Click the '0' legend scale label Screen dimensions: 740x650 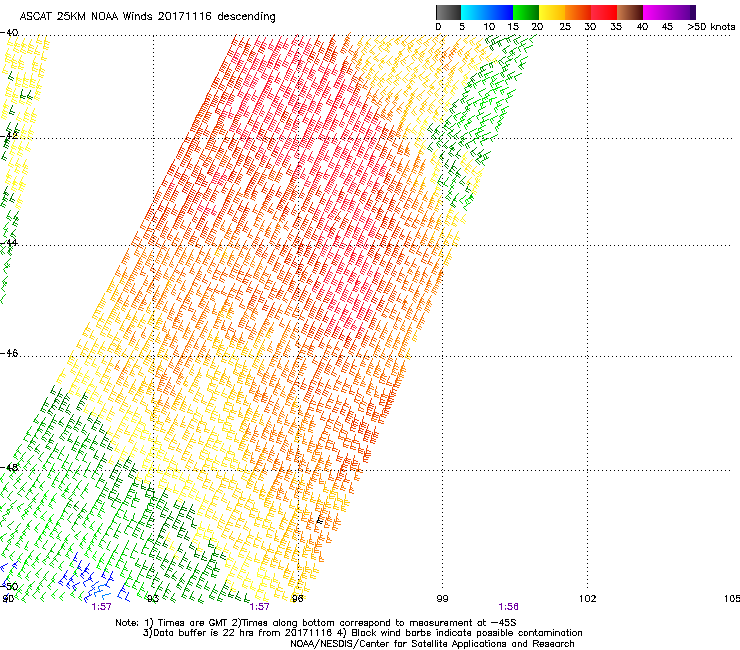point(438,27)
